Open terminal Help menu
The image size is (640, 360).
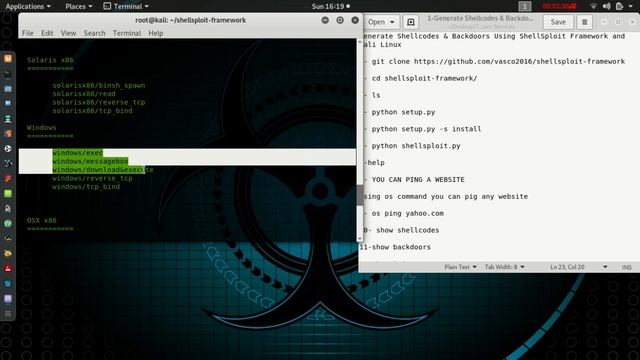[x=156, y=33]
